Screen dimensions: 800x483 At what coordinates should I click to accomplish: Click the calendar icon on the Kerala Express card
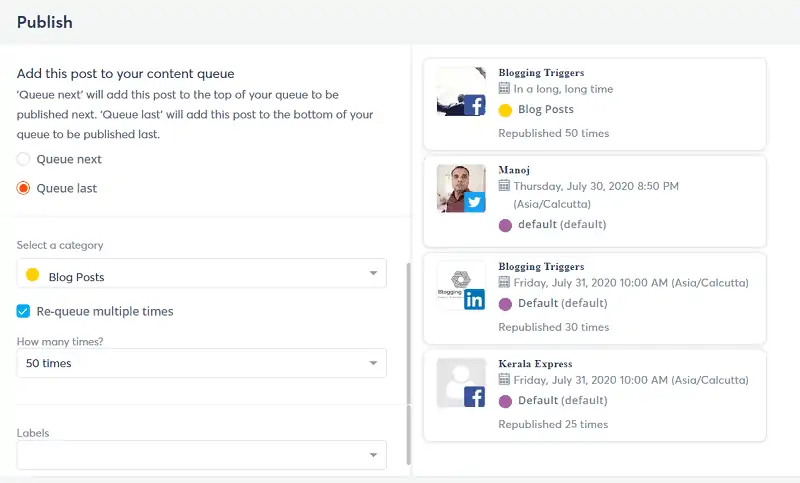coord(504,379)
